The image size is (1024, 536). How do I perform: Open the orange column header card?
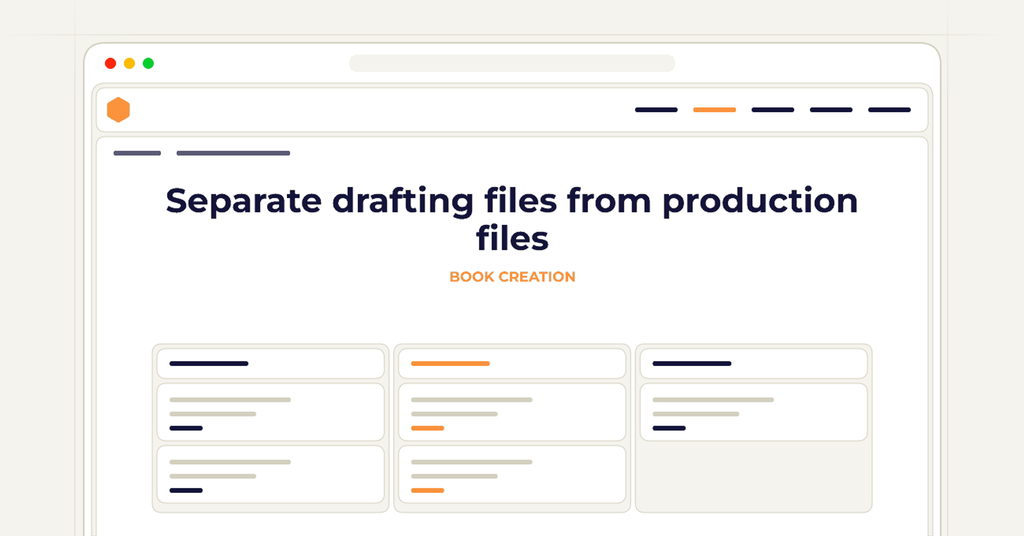[x=512, y=364]
